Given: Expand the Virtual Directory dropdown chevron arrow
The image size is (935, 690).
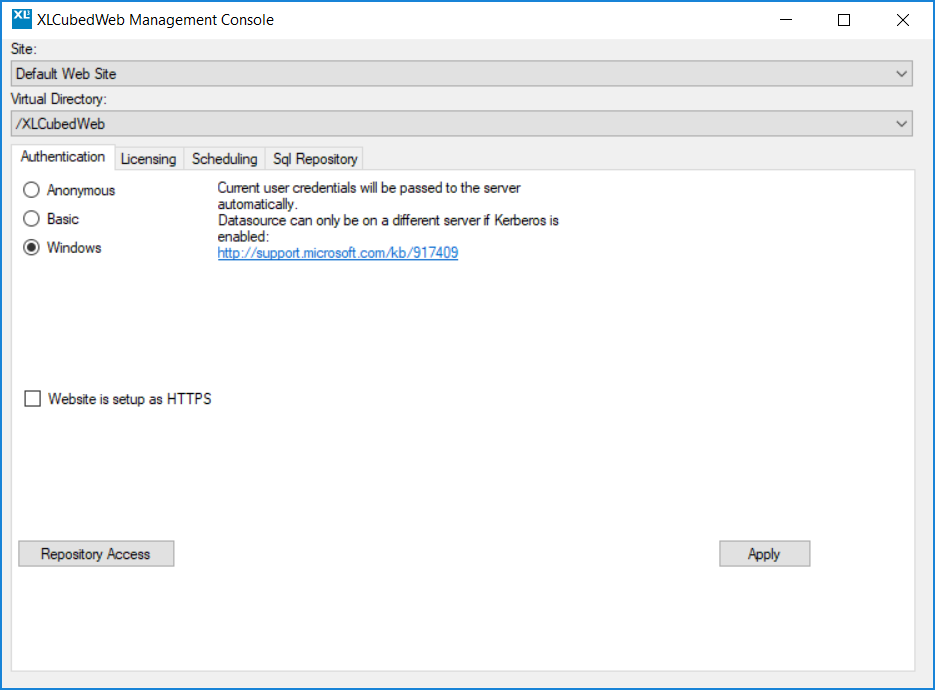Looking at the screenshot, I should 901,124.
